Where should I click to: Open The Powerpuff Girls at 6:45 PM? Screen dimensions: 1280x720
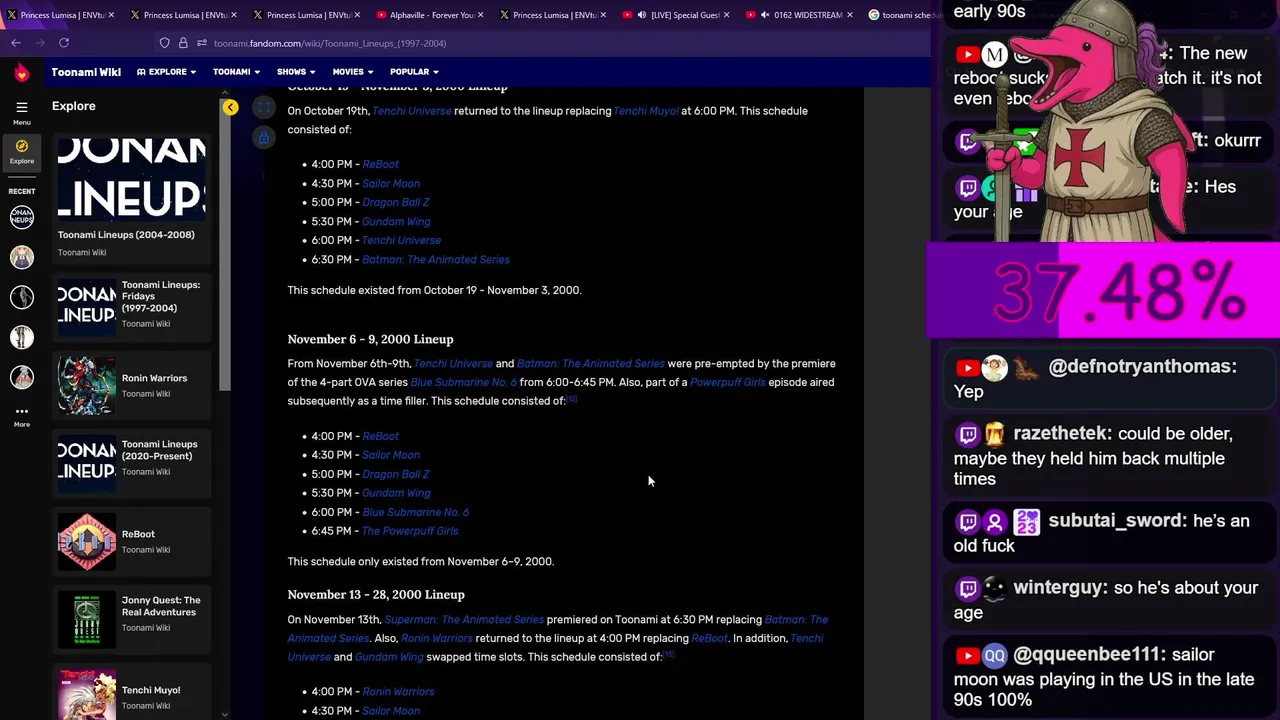pyautogui.click(x=410, y=531)
